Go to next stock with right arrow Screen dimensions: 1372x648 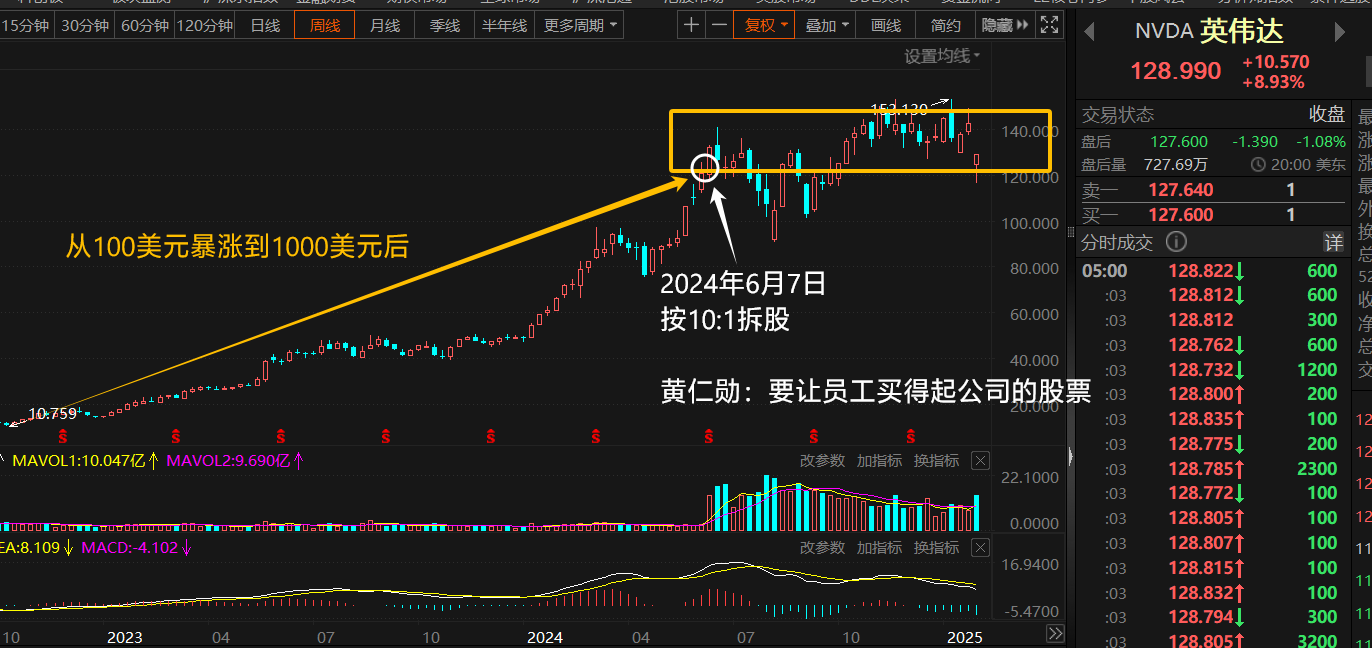coord(1340,33)
